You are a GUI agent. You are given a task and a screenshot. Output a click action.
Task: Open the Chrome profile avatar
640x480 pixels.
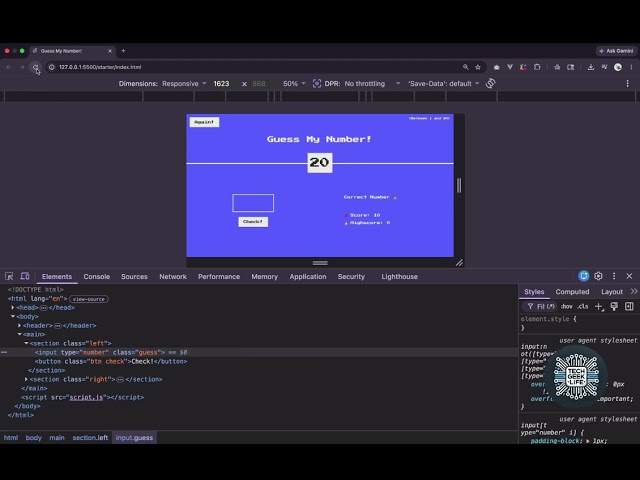point(618,67)
